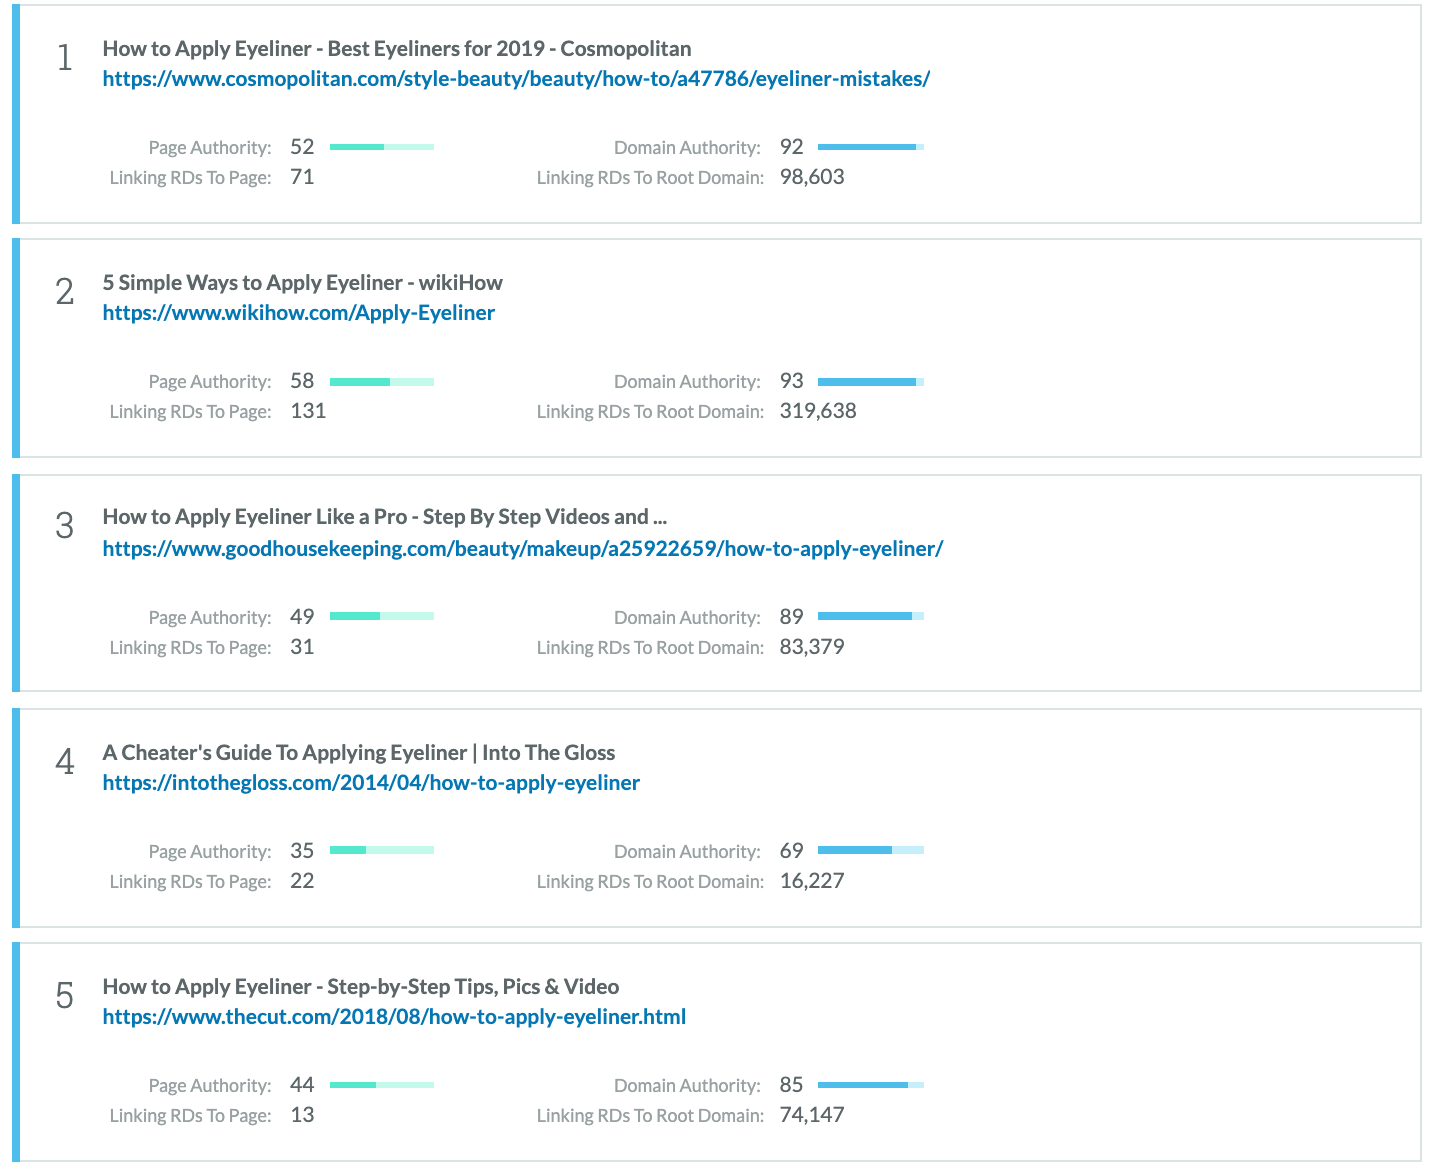
Task: Click "Linking RDs To Page:" label in Good Housekeeping result
Action: (x=190, y=648)
